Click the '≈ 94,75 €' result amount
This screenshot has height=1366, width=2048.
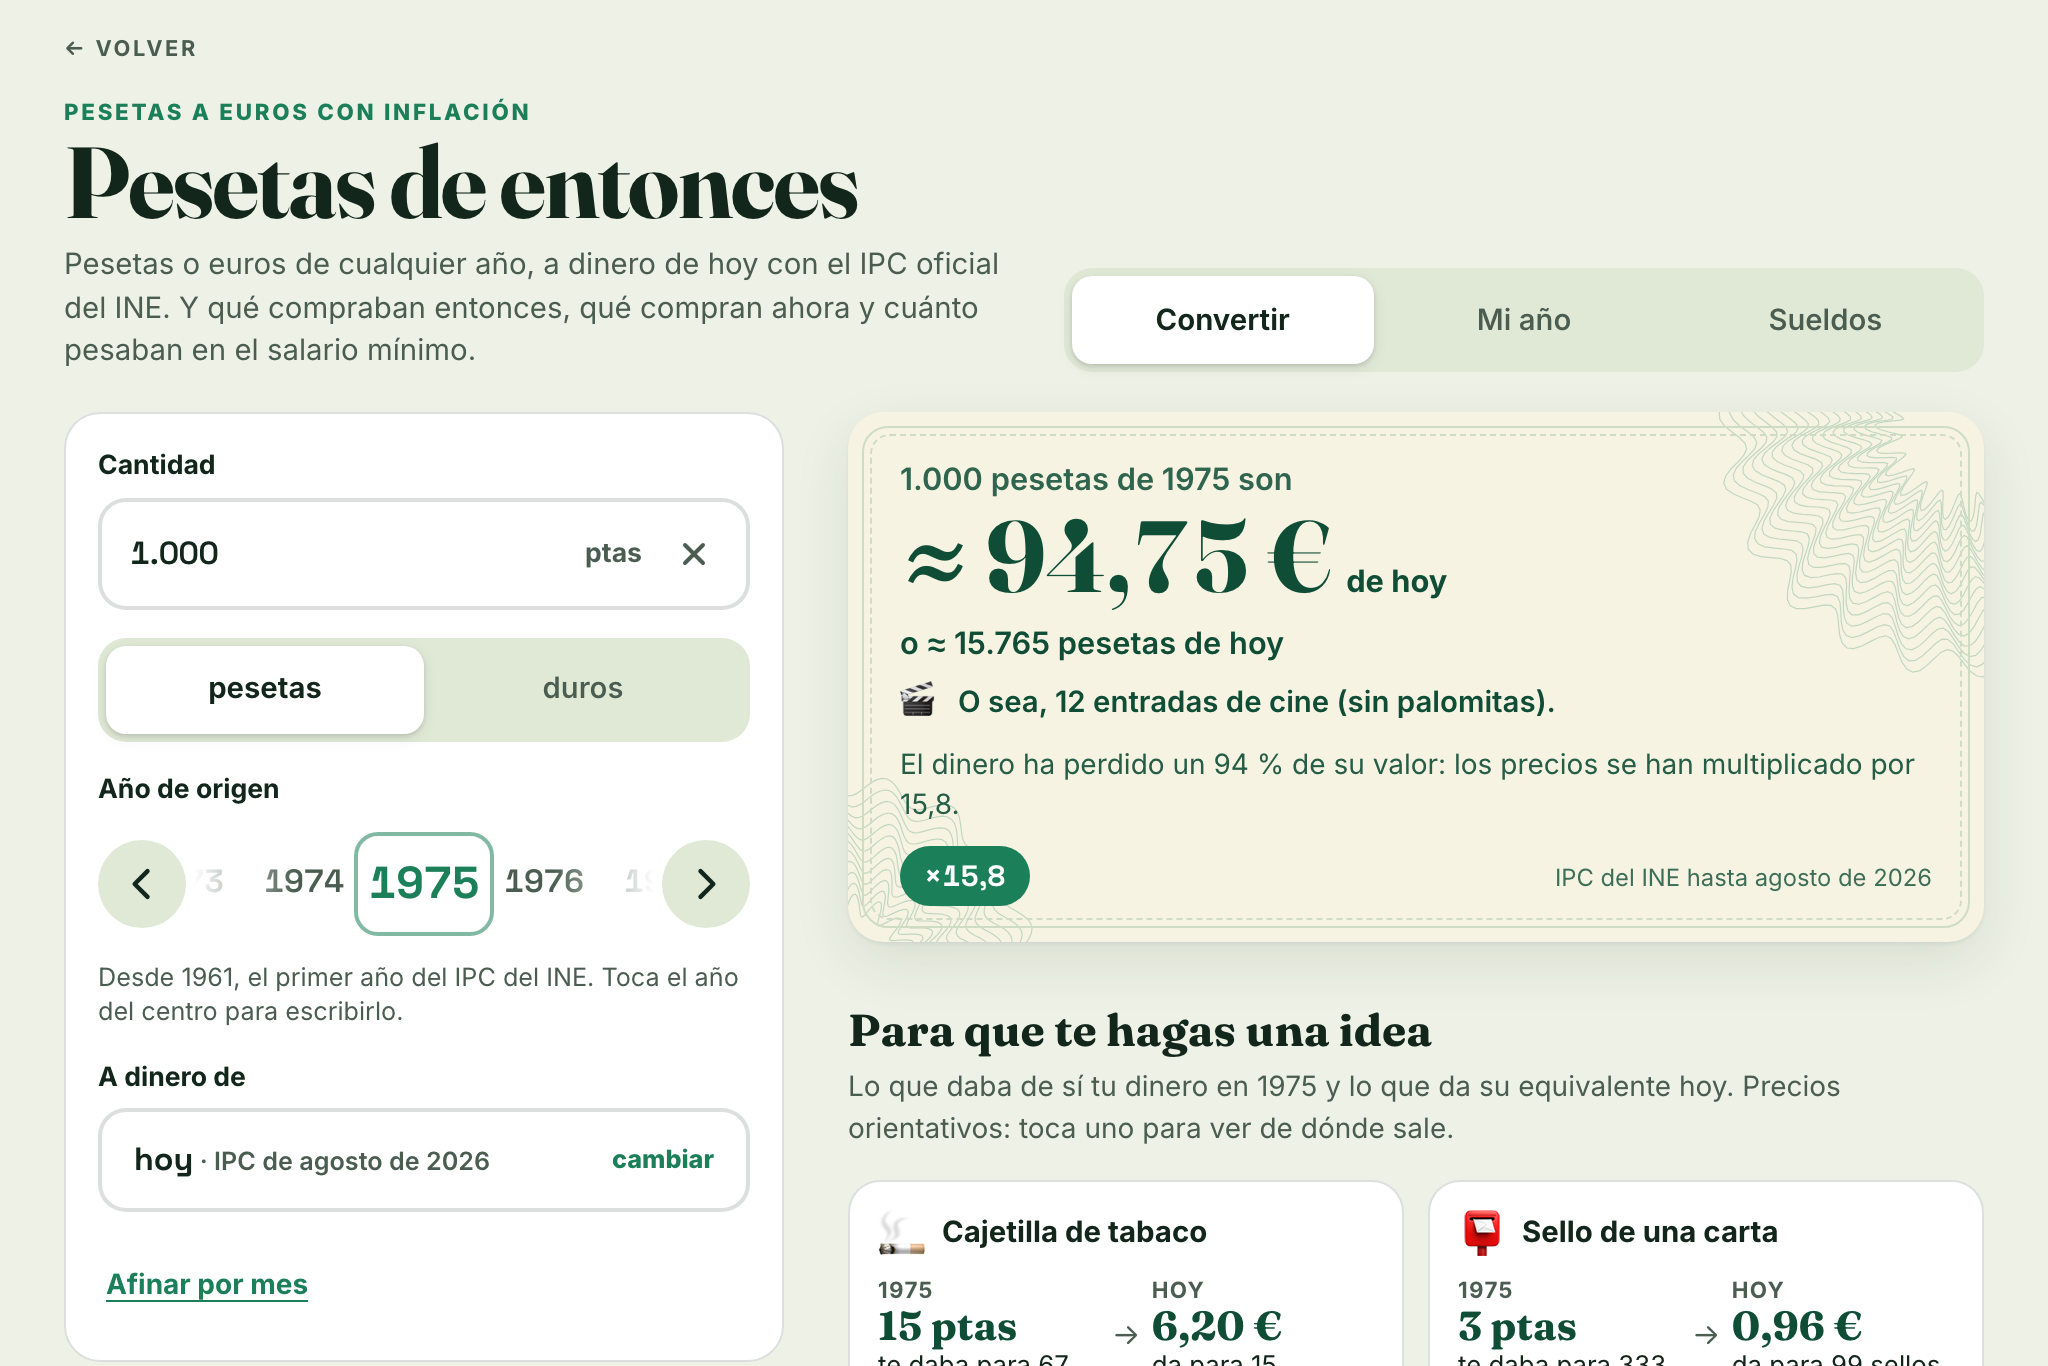click(1118, 560)
